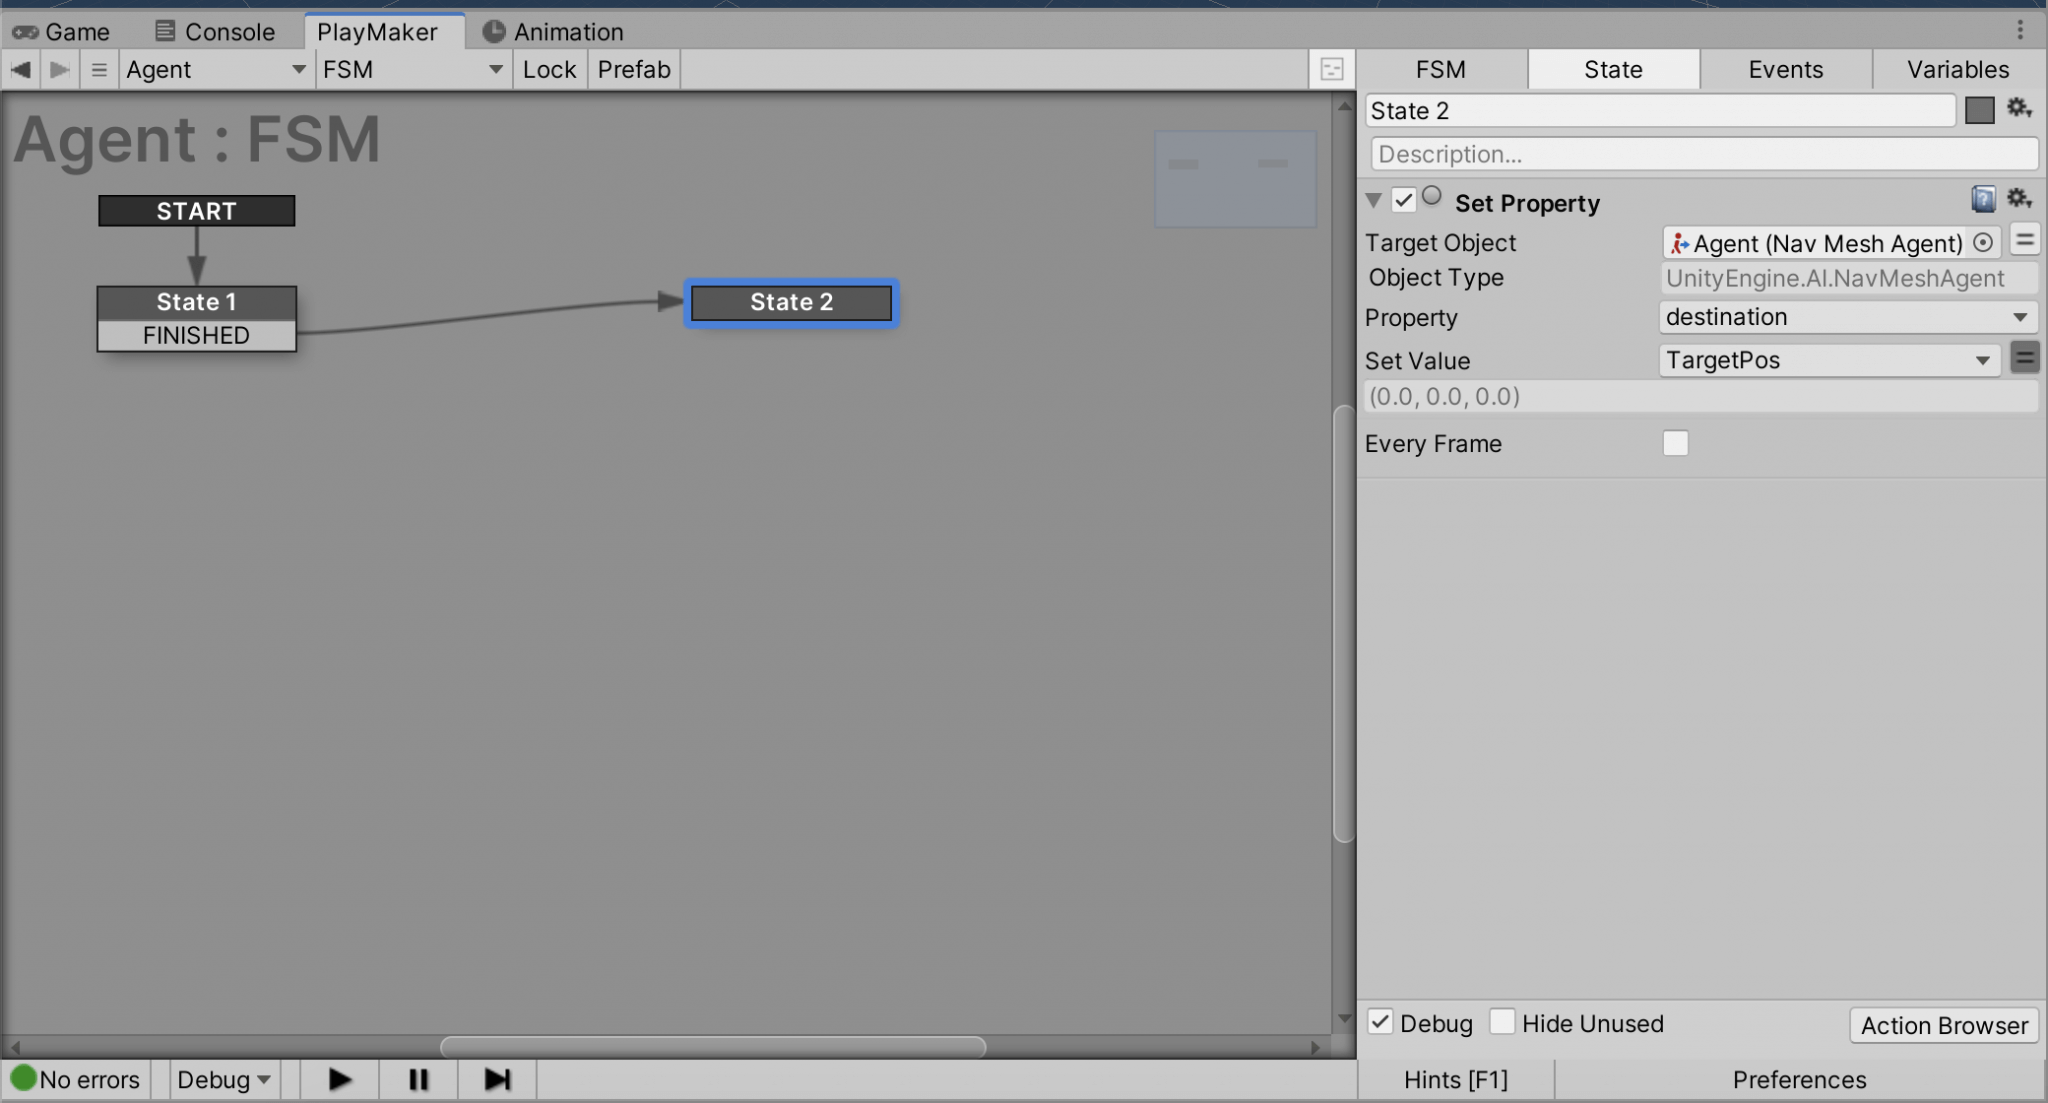
Task: Toggle the minimap icon in toolbar
Action: pyautogui.click(x=1332, y=69)
